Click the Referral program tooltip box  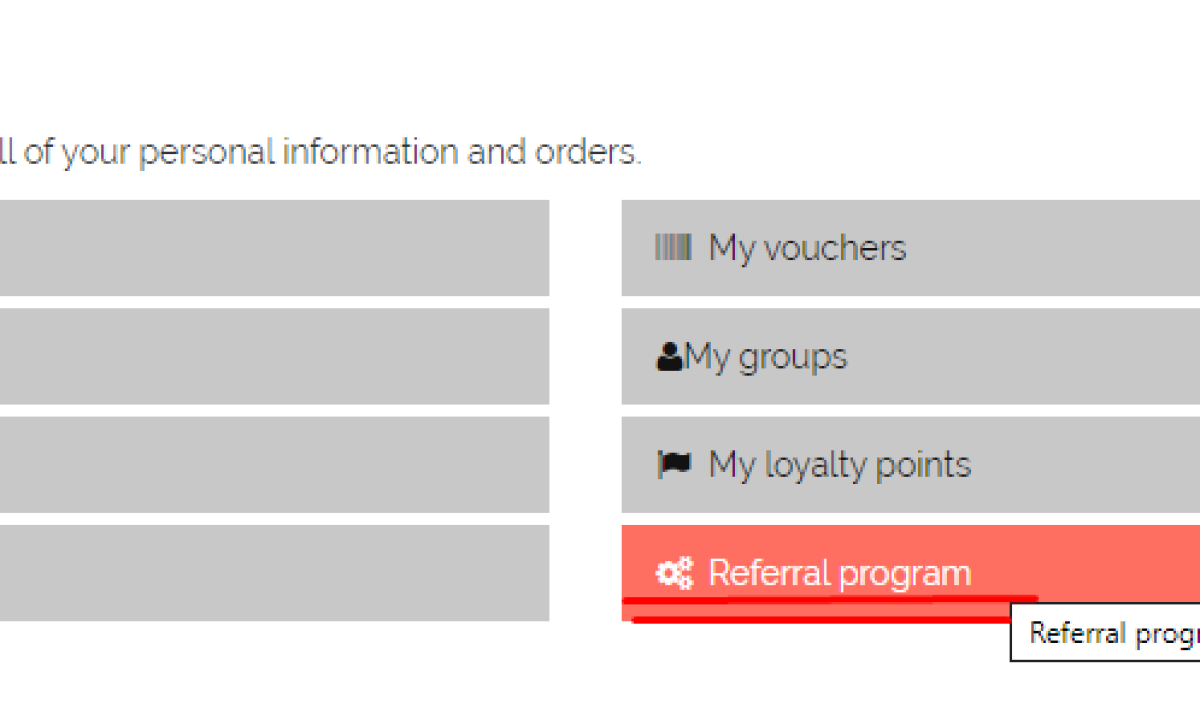coord(1105,633)
